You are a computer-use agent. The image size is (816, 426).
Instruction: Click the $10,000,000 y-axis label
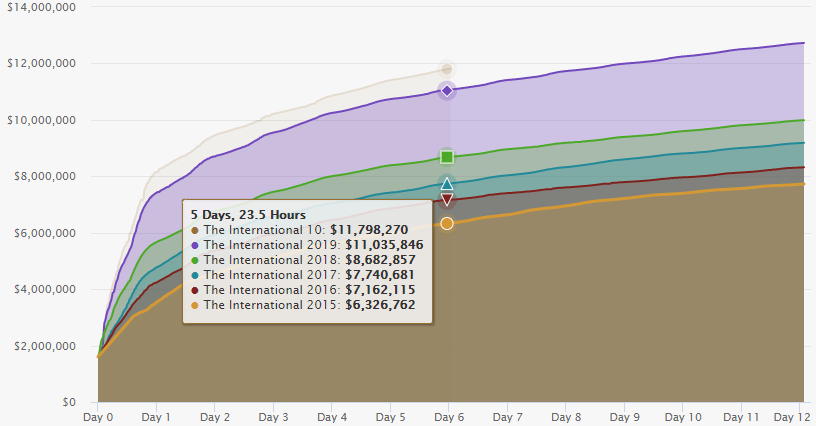(42, 120)
